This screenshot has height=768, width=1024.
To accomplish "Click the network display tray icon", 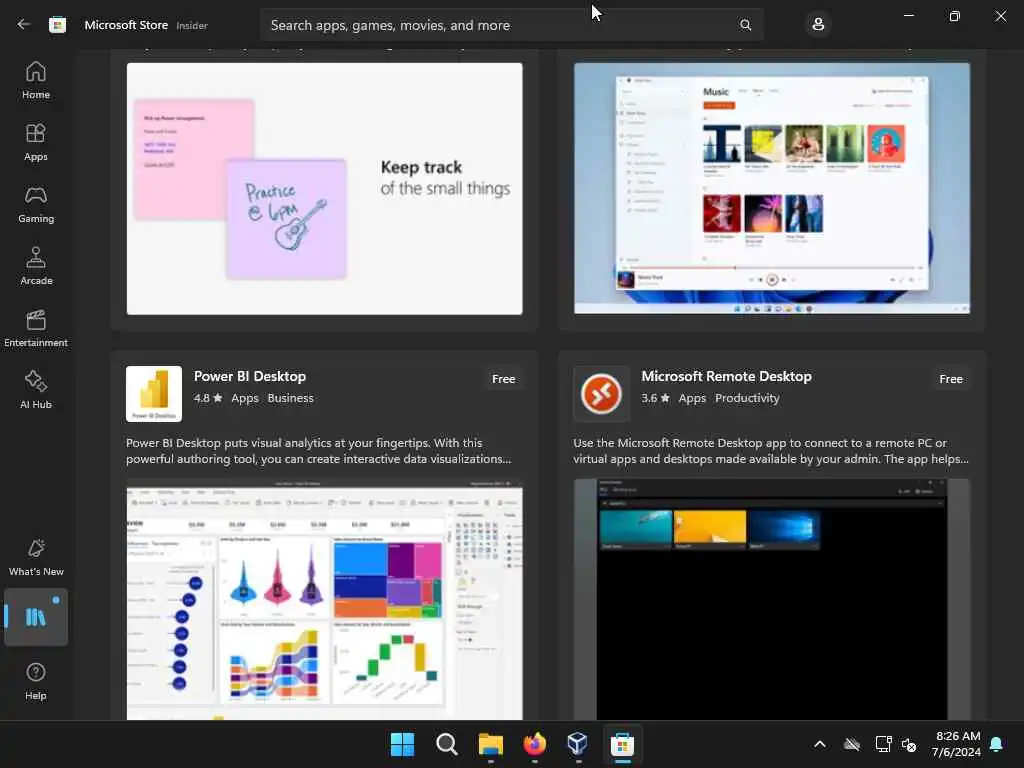I will point(883,744).
